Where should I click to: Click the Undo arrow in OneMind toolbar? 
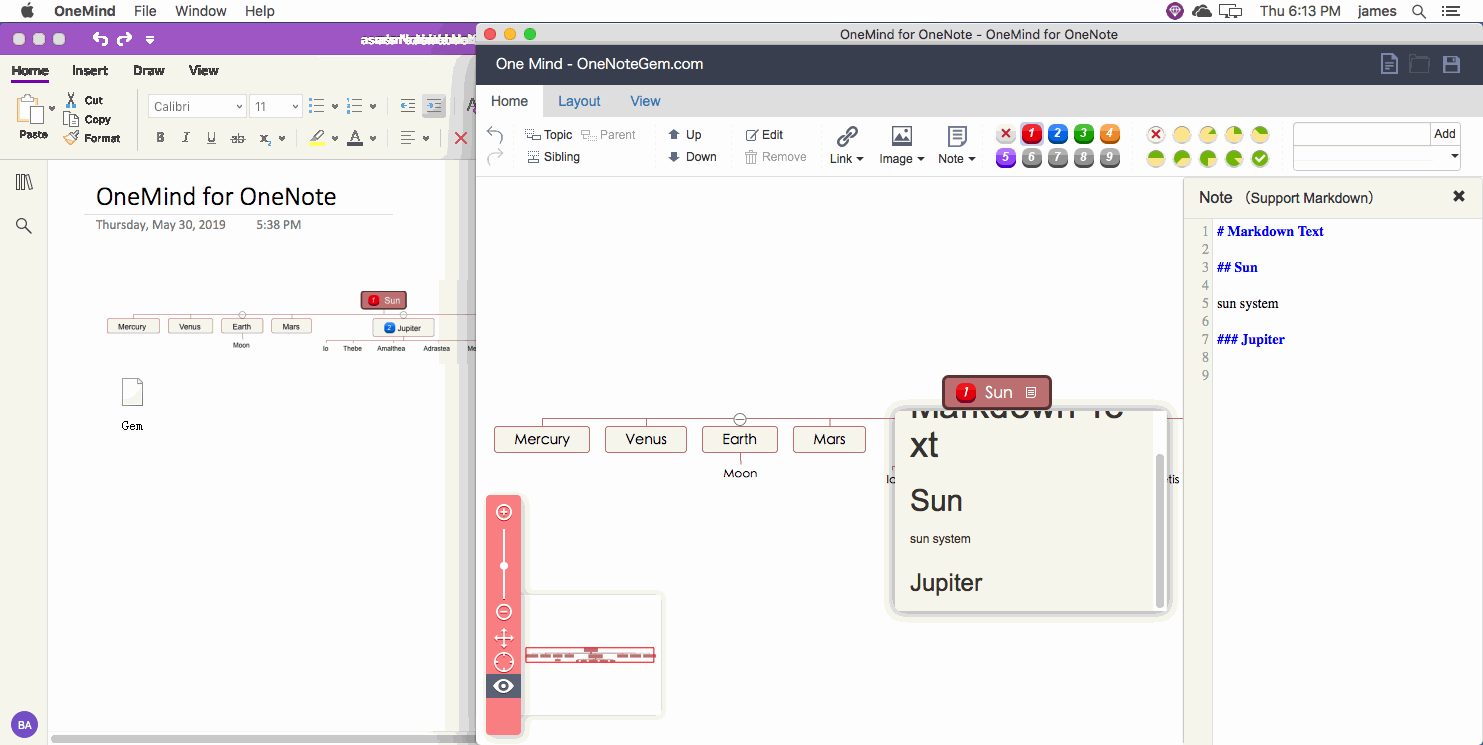pos(494,135)
